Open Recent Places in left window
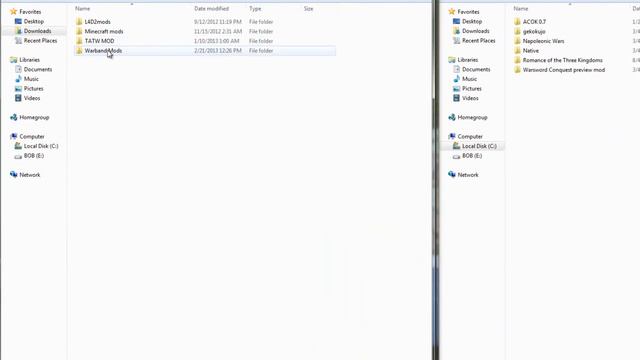 (x=40, y=40)
